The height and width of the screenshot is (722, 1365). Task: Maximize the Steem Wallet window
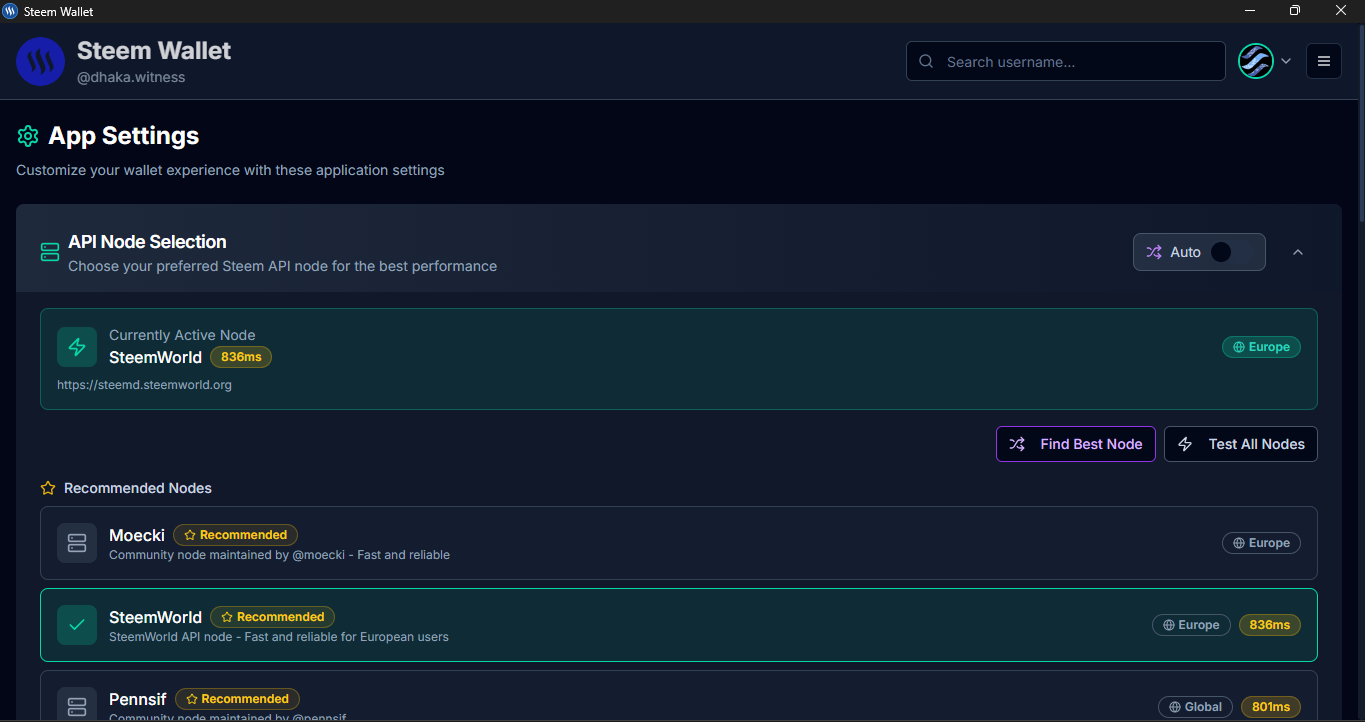coord(1295,11)
